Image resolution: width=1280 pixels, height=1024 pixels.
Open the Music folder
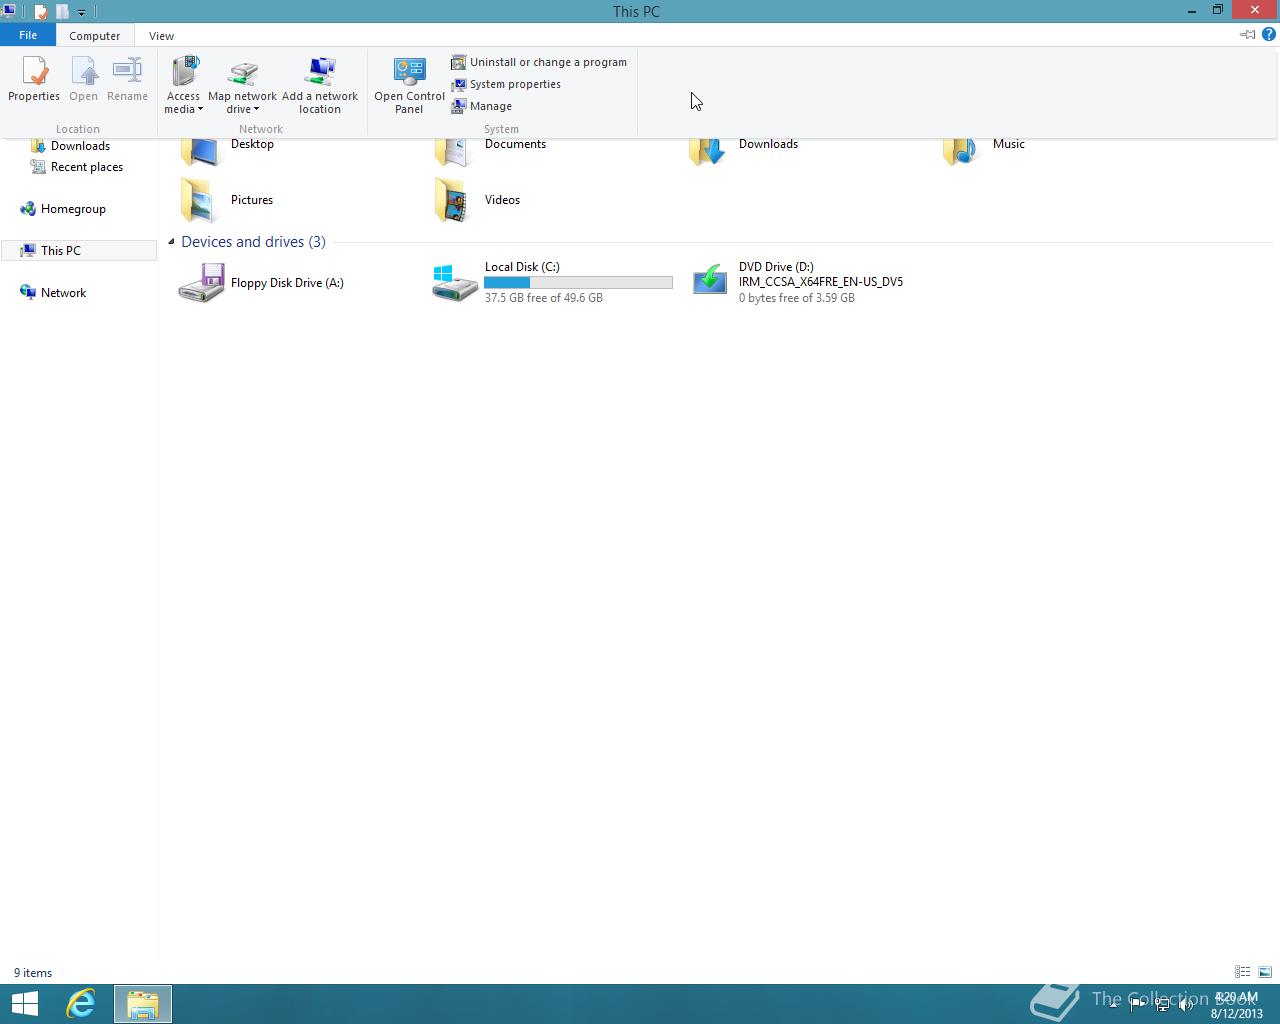click(985, 148)
